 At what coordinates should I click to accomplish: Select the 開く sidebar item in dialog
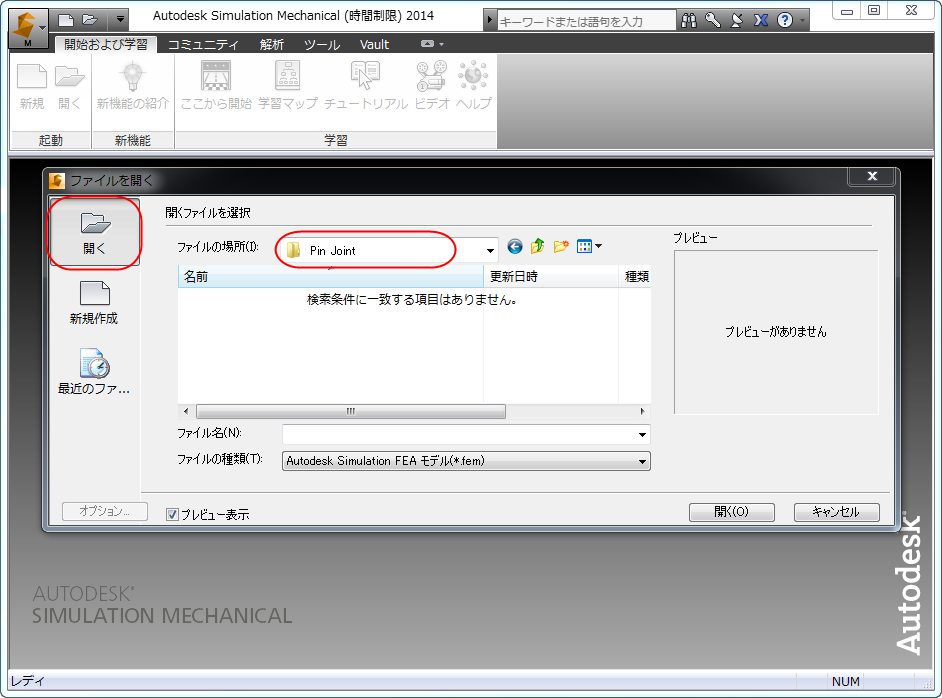[x=95, y=233]
